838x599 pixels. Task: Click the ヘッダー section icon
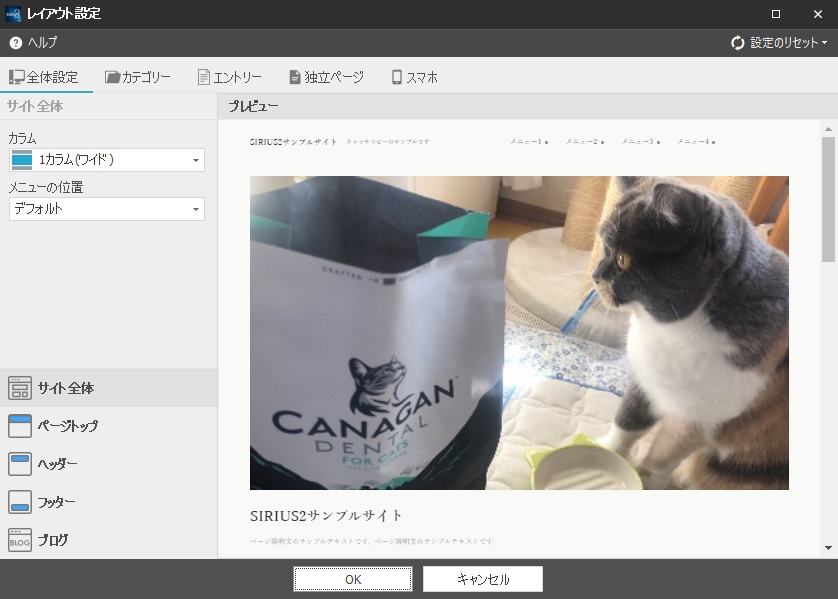click(20, 464)
